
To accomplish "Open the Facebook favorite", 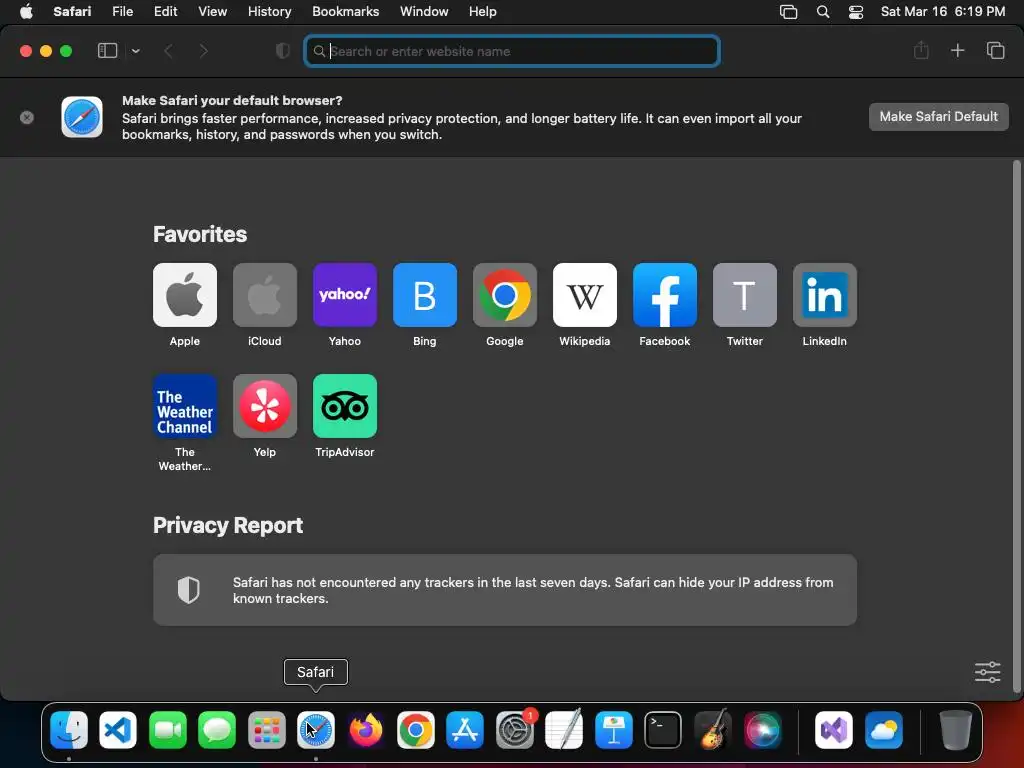I will coord(665,295).
